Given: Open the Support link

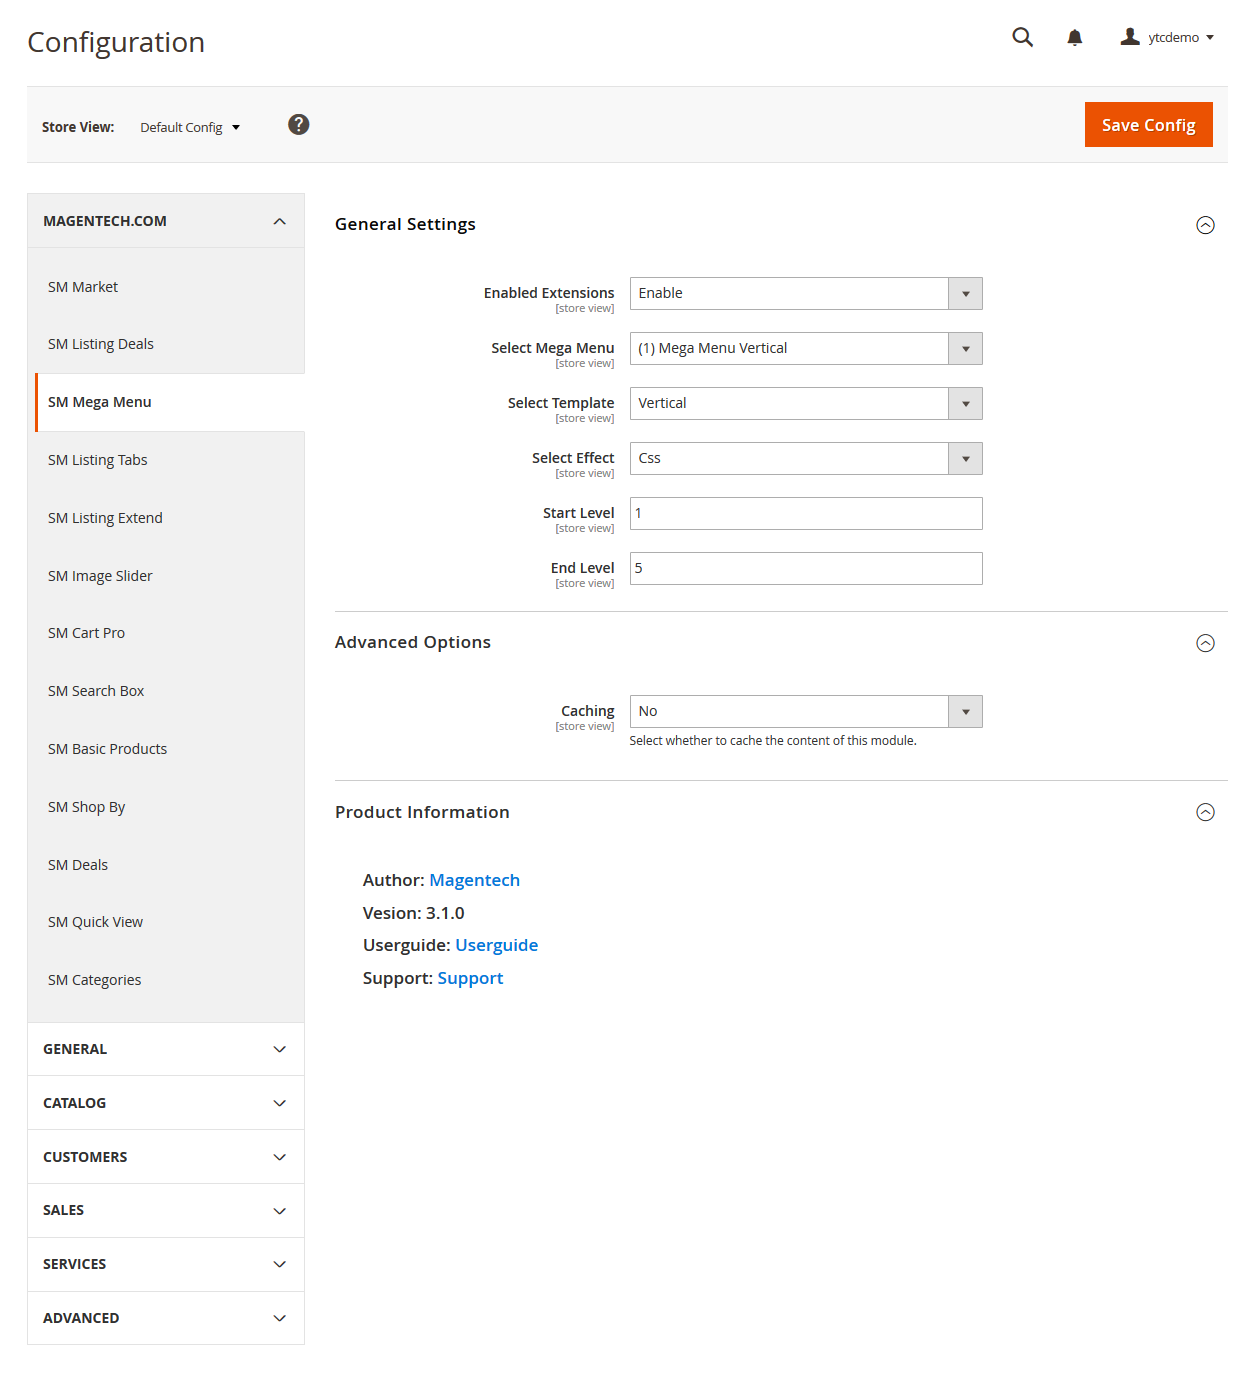Looking at the screenshot, I should click(x=470, y=978).
